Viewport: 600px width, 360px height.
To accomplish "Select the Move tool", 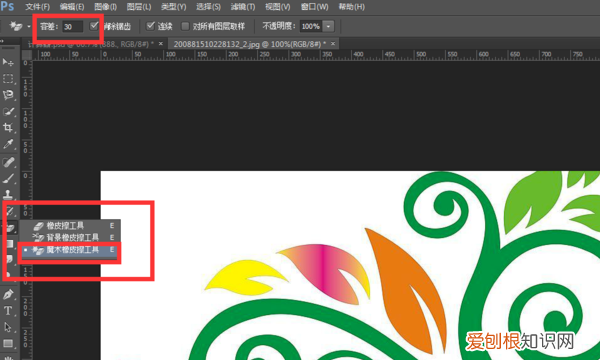I will point(8,62).
